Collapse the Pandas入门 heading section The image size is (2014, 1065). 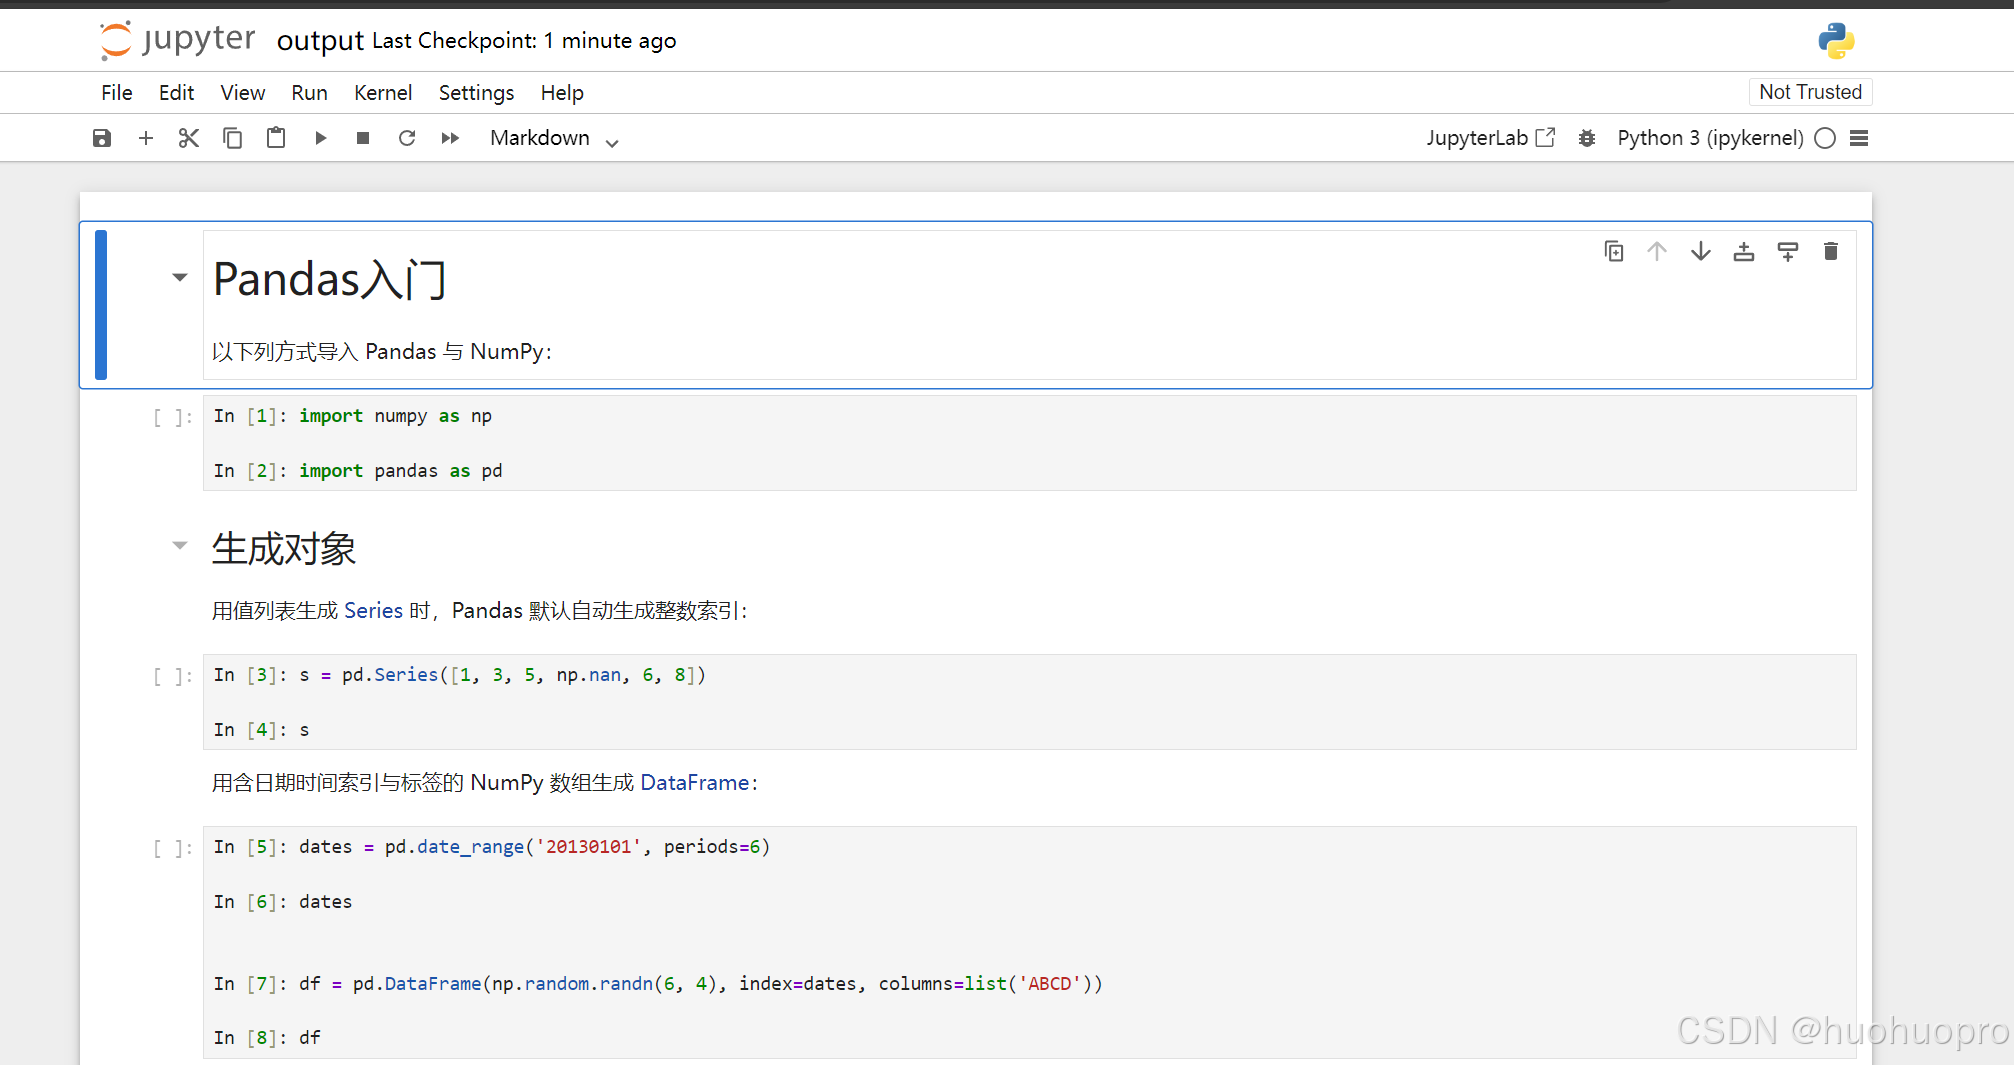(180, 277)
